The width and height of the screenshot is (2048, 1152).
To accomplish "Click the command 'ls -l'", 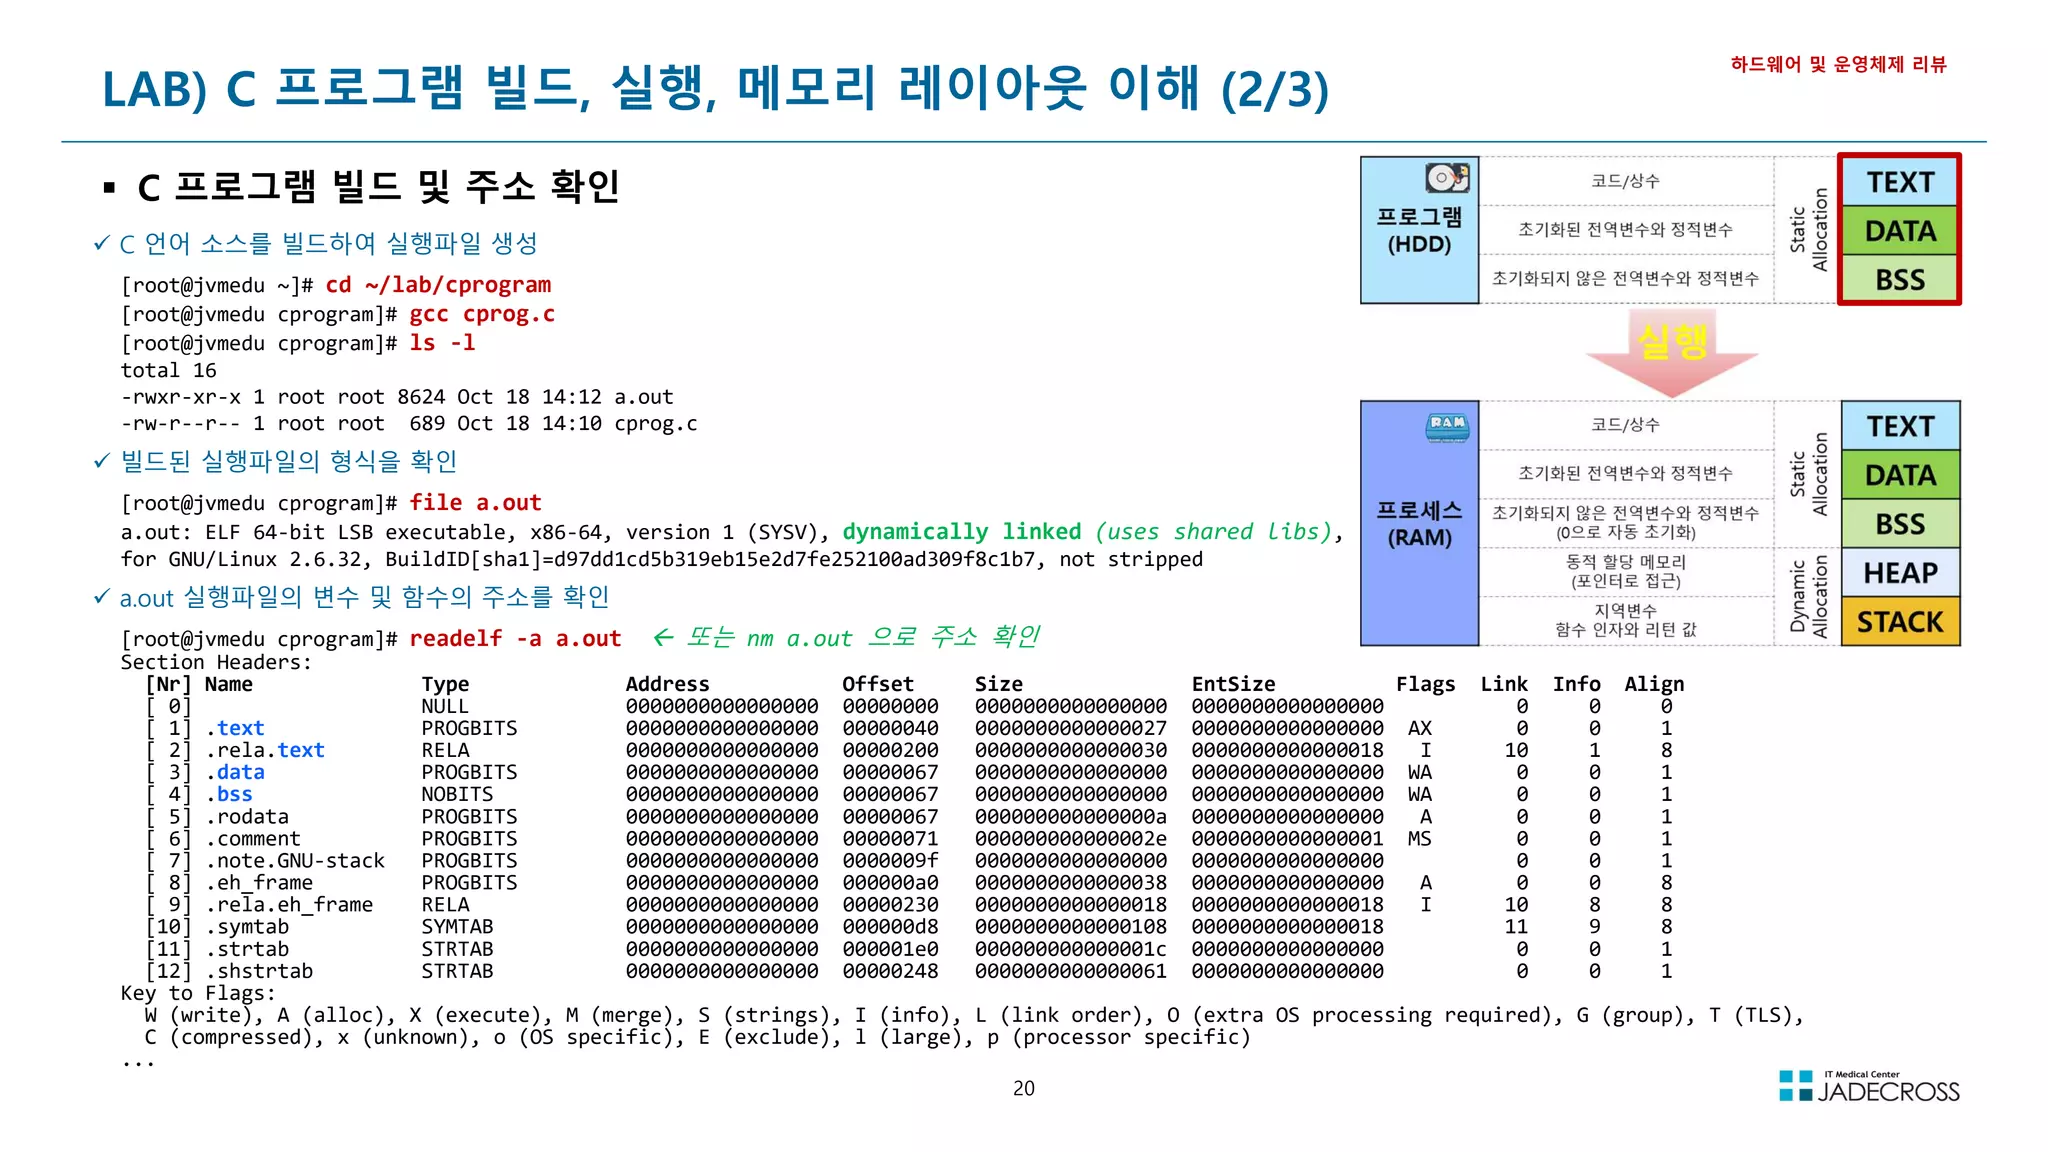I will 442,343.
